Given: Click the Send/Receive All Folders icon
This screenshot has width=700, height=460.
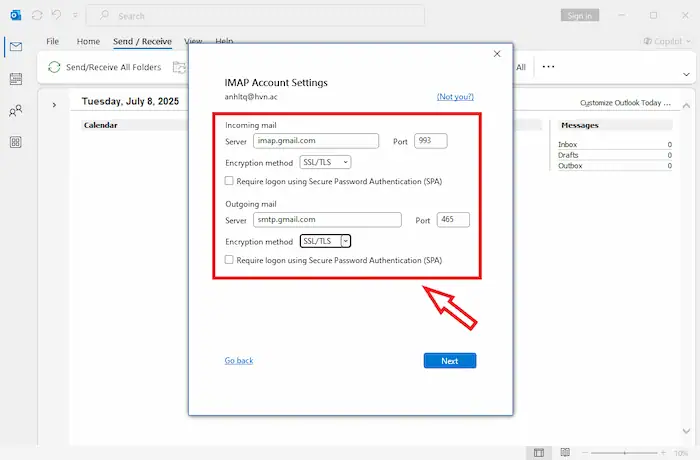Looking at the screenshot, I should 54,67.
